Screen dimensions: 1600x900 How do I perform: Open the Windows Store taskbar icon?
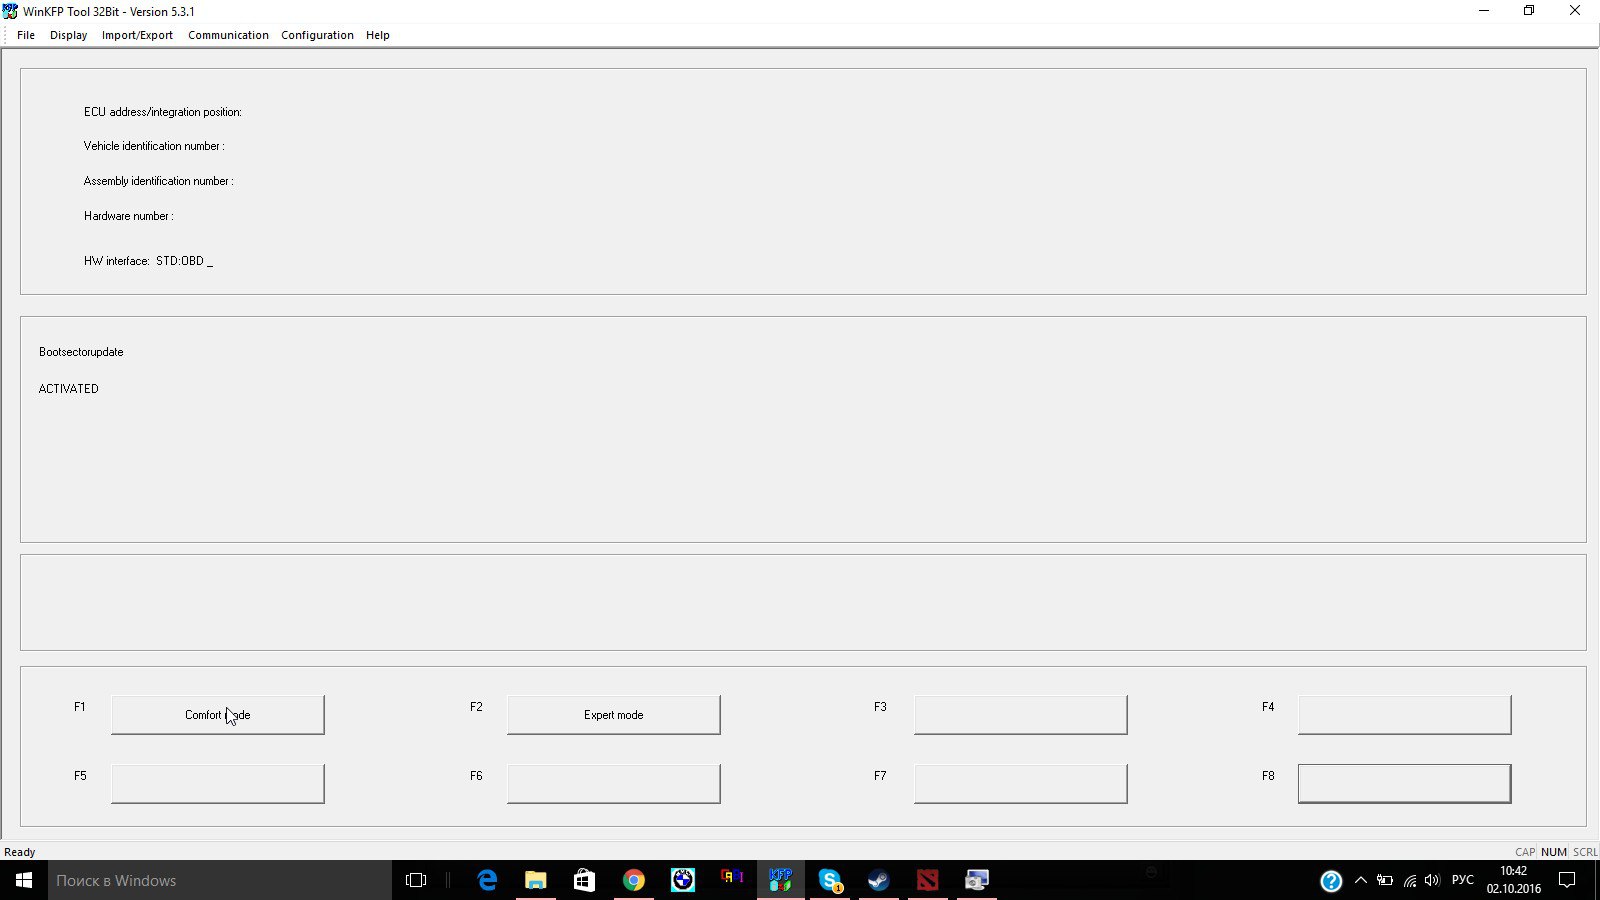pyautogui.click(x=585, y=880)
